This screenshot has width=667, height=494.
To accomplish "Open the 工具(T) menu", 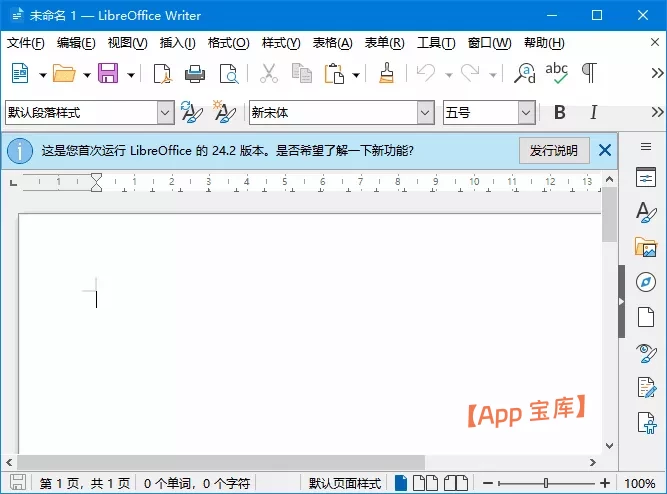I will point(435,43).
